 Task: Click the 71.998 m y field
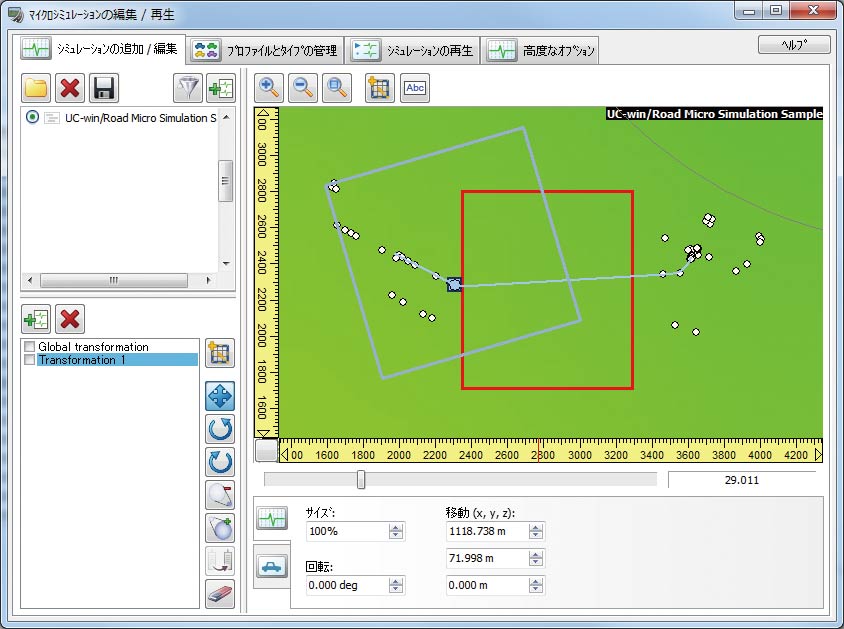pyautogui.click(x=487, y=558)
